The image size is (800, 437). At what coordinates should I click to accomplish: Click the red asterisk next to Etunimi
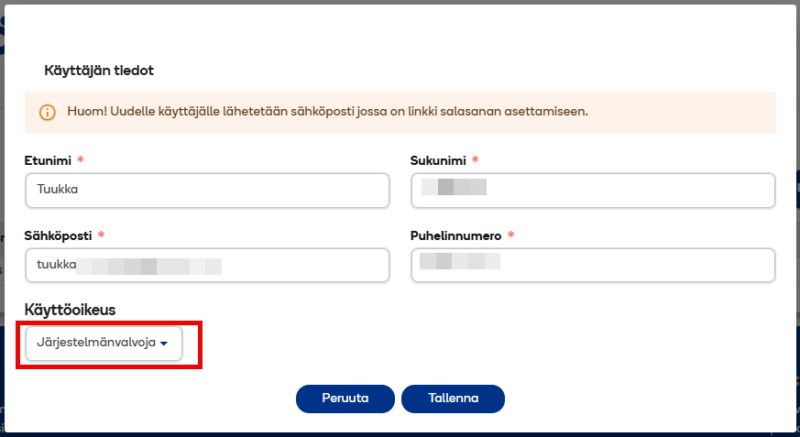coord(79,160)
